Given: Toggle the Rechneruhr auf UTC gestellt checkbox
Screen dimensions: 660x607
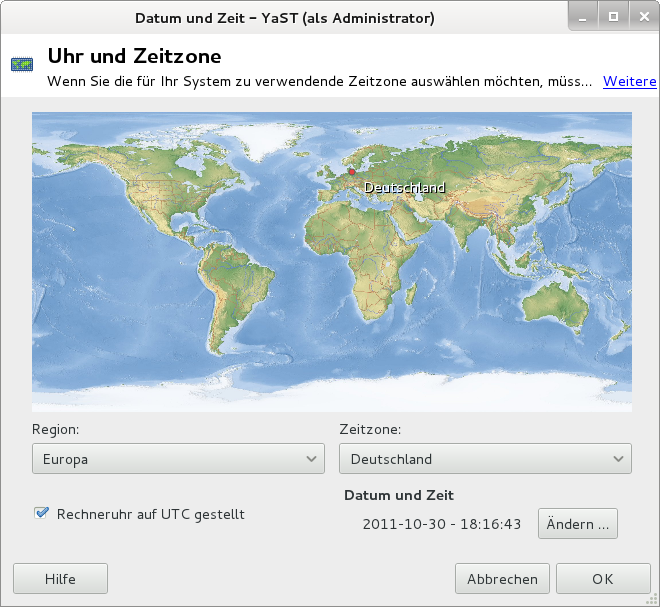Looking at the screenshot, I should 41,514.
